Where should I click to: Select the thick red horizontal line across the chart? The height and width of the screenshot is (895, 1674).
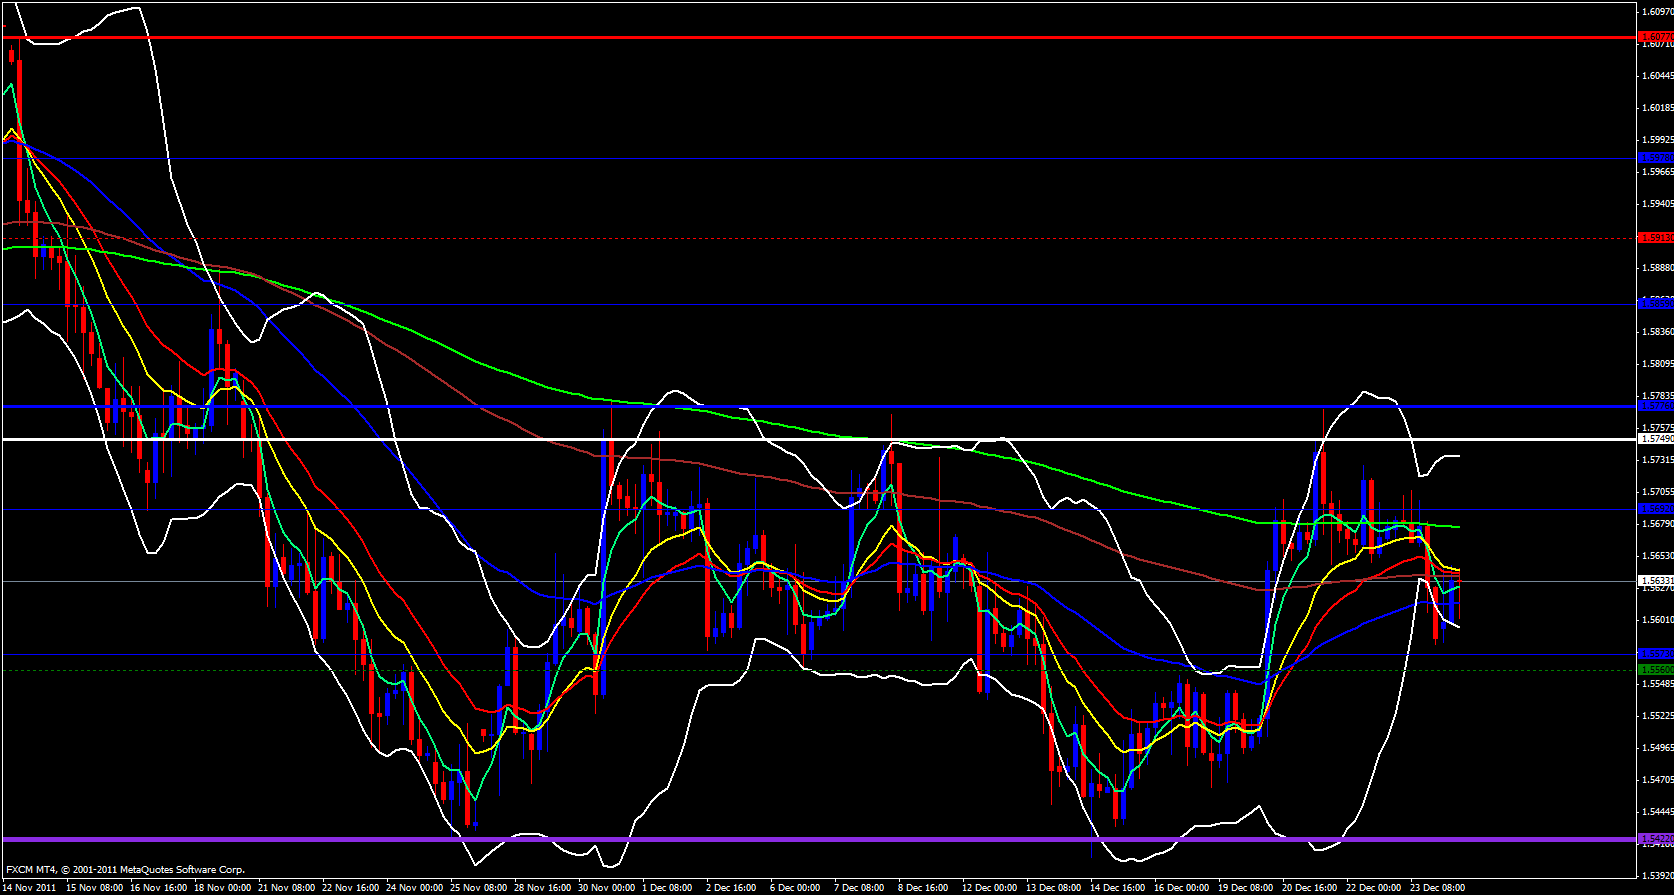(x=819, y=37)
